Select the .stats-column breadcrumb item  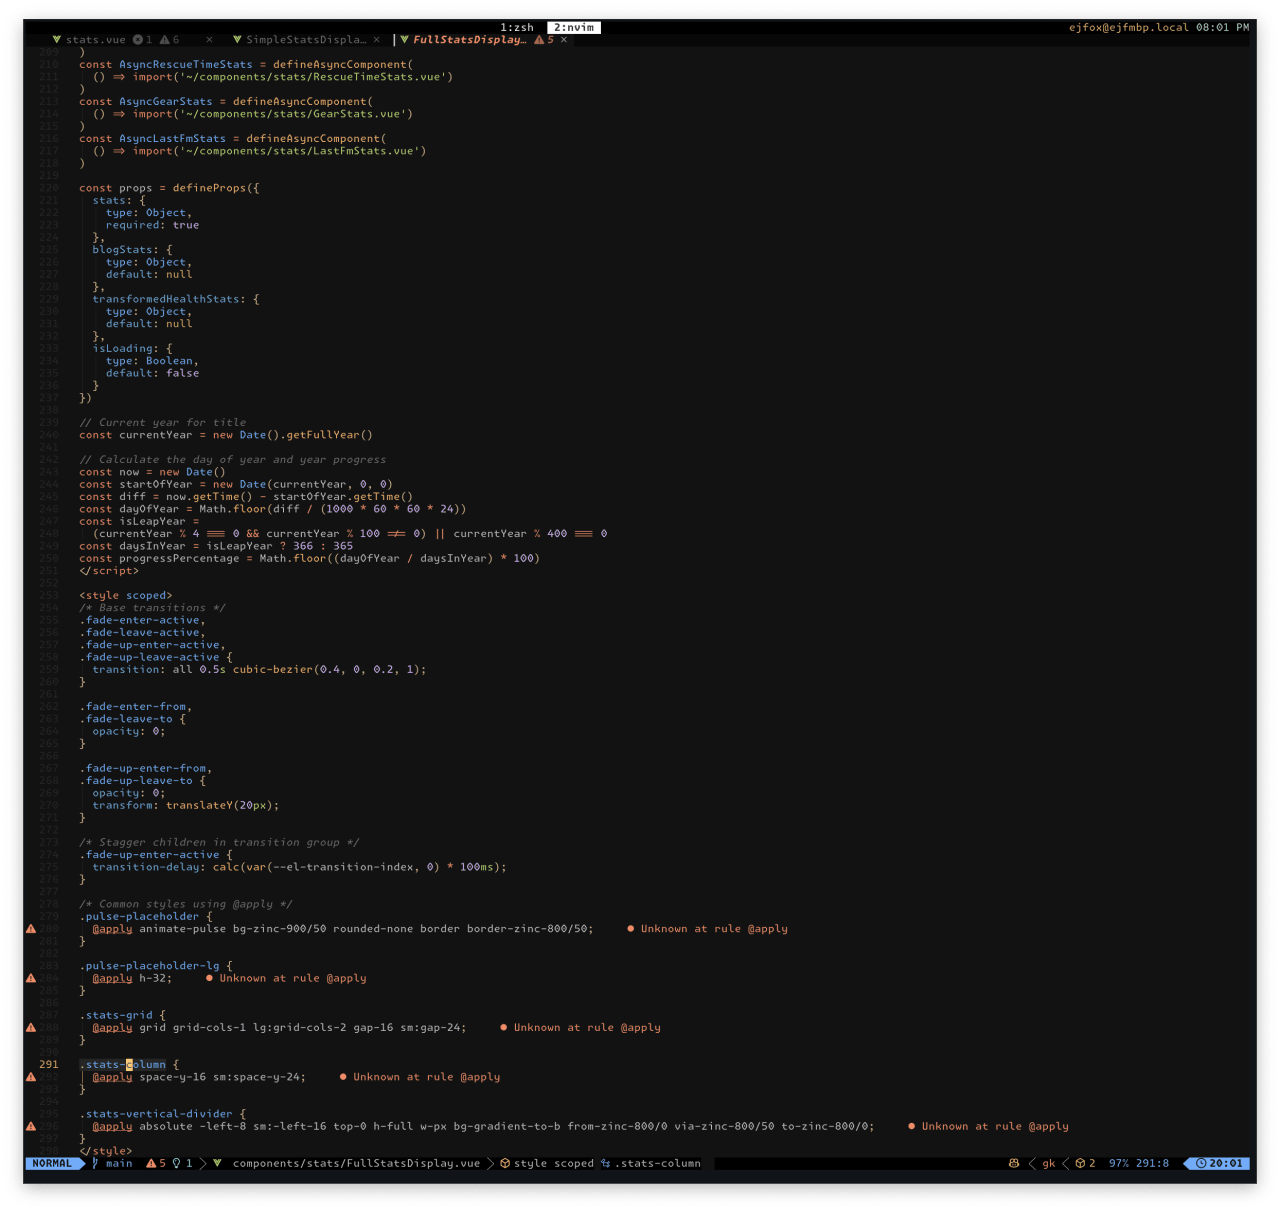pos(658,1163)
